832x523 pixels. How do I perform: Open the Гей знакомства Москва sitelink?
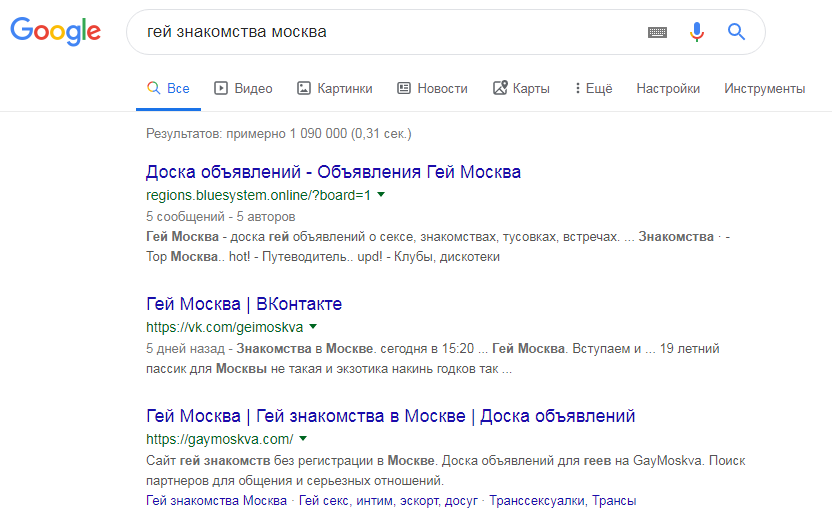click(x=216, y=501)
